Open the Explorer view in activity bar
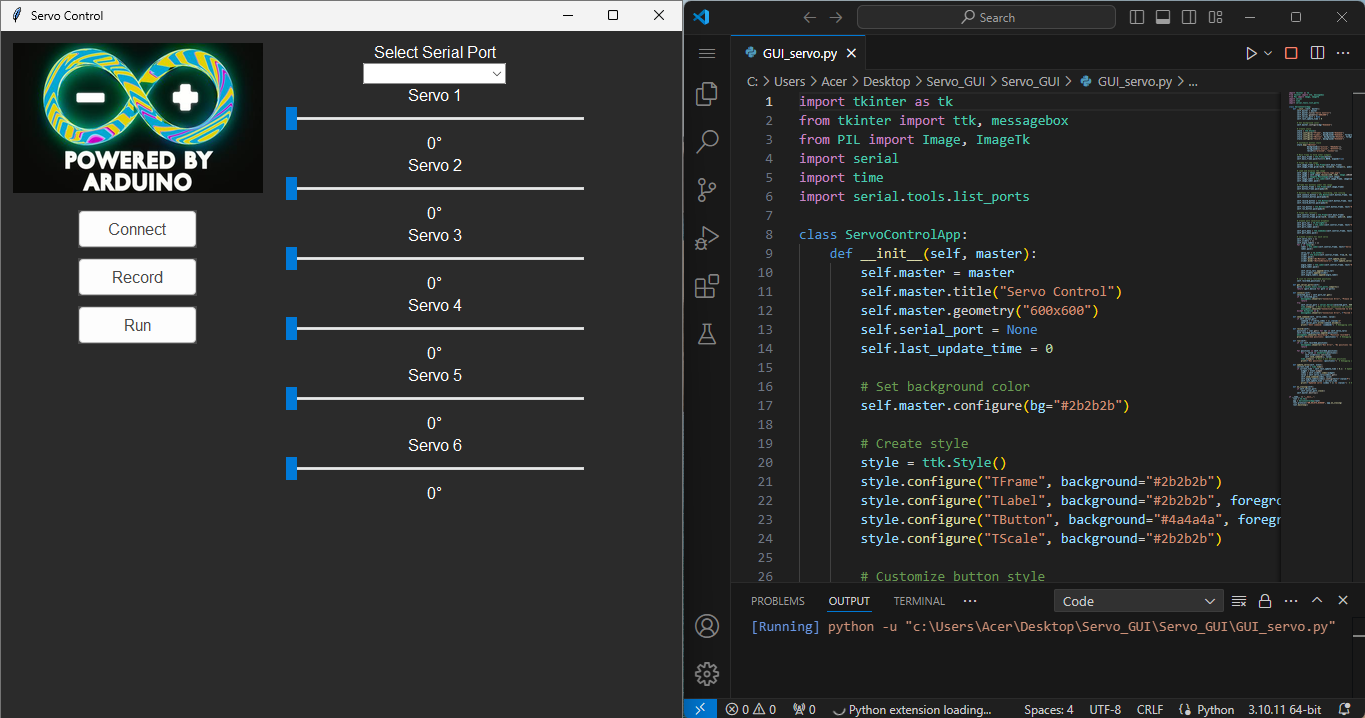Viewport: 1365px width, 718px height. click(707, 94)
